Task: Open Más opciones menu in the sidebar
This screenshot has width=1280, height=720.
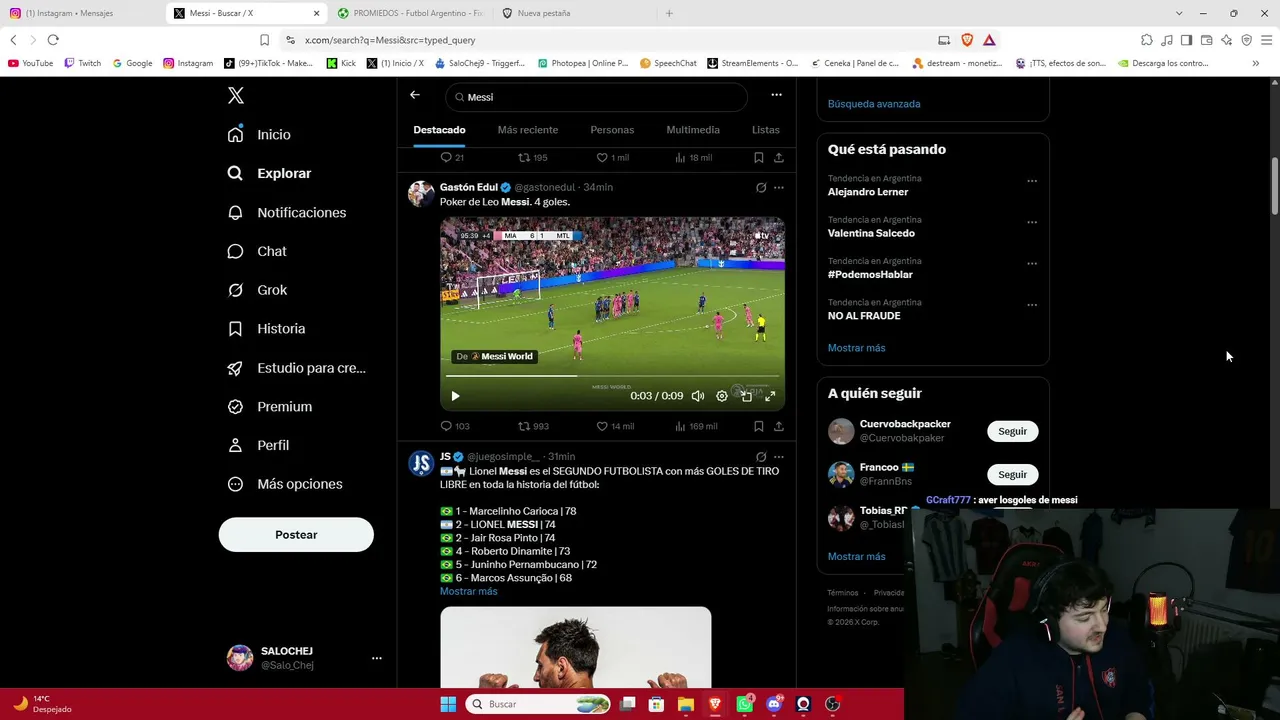Action: click(x=285, y=484)
